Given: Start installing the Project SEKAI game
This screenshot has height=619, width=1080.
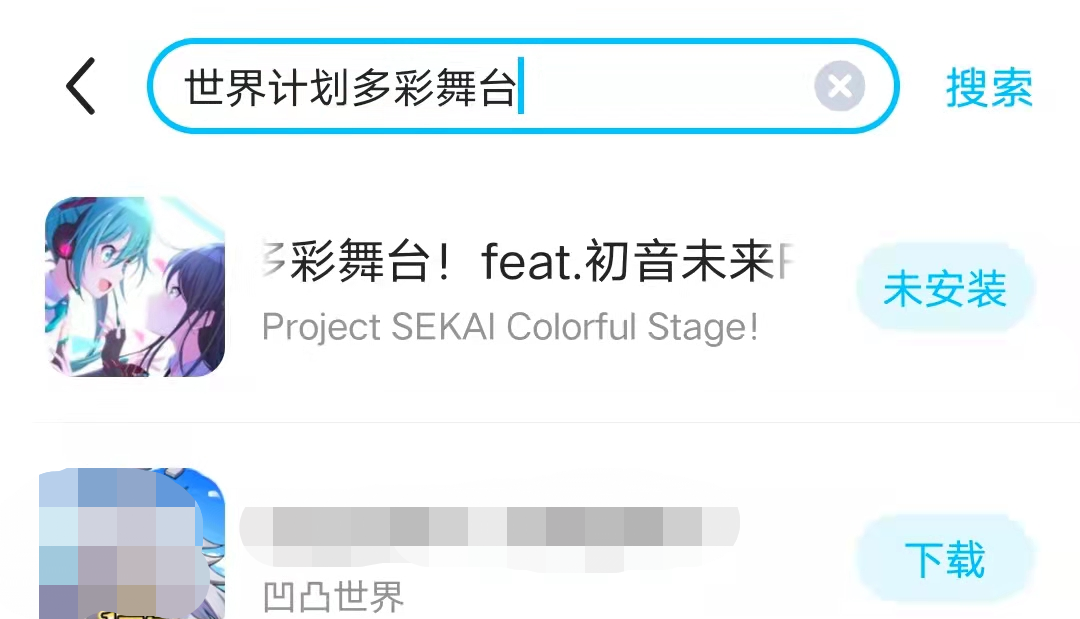Looking at the screenshot, I should tap(944, 291).
